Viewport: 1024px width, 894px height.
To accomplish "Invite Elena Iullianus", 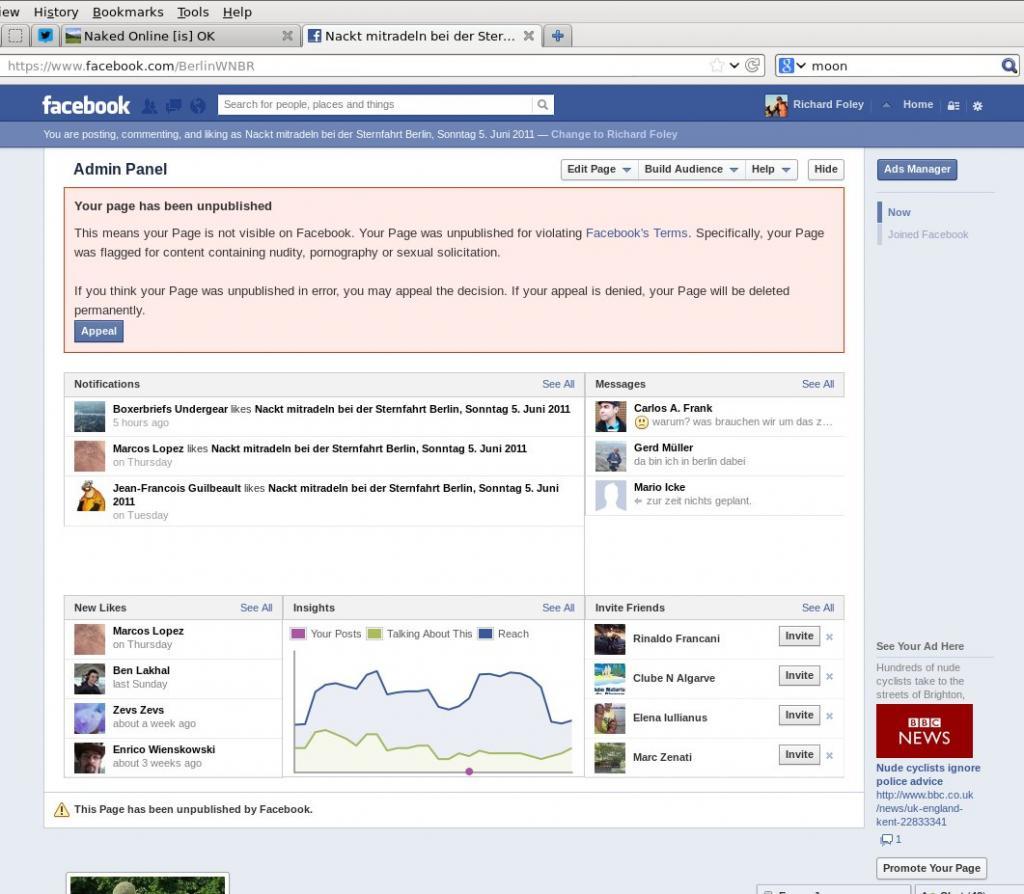I will tap(799, 715).
